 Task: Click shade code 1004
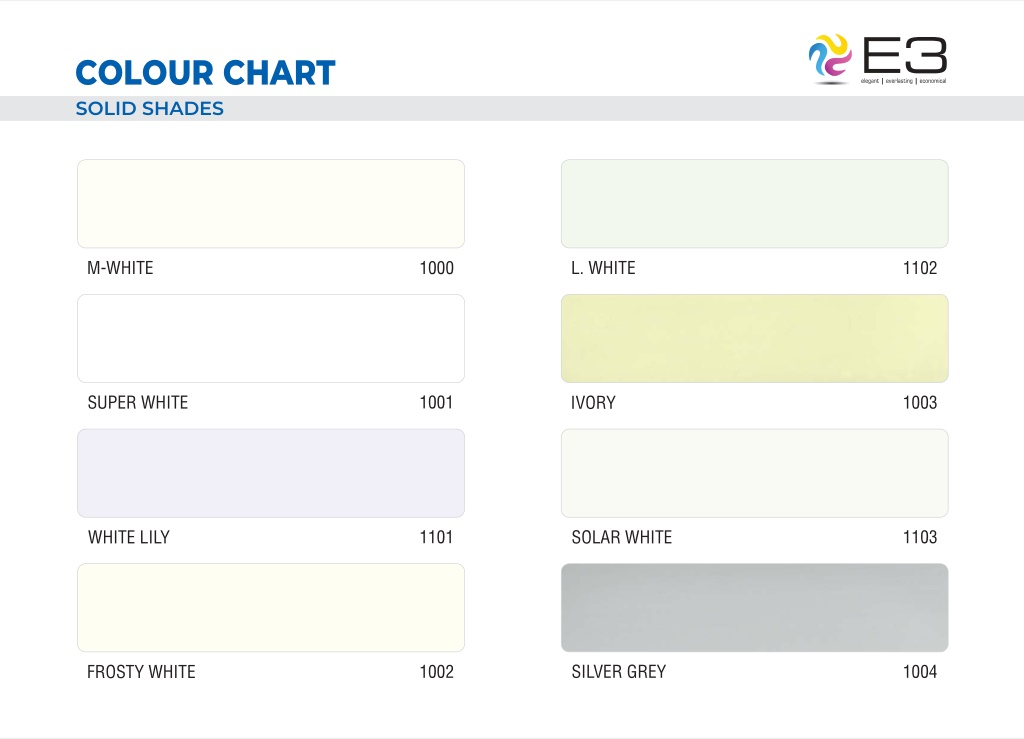tap(920, 672)
